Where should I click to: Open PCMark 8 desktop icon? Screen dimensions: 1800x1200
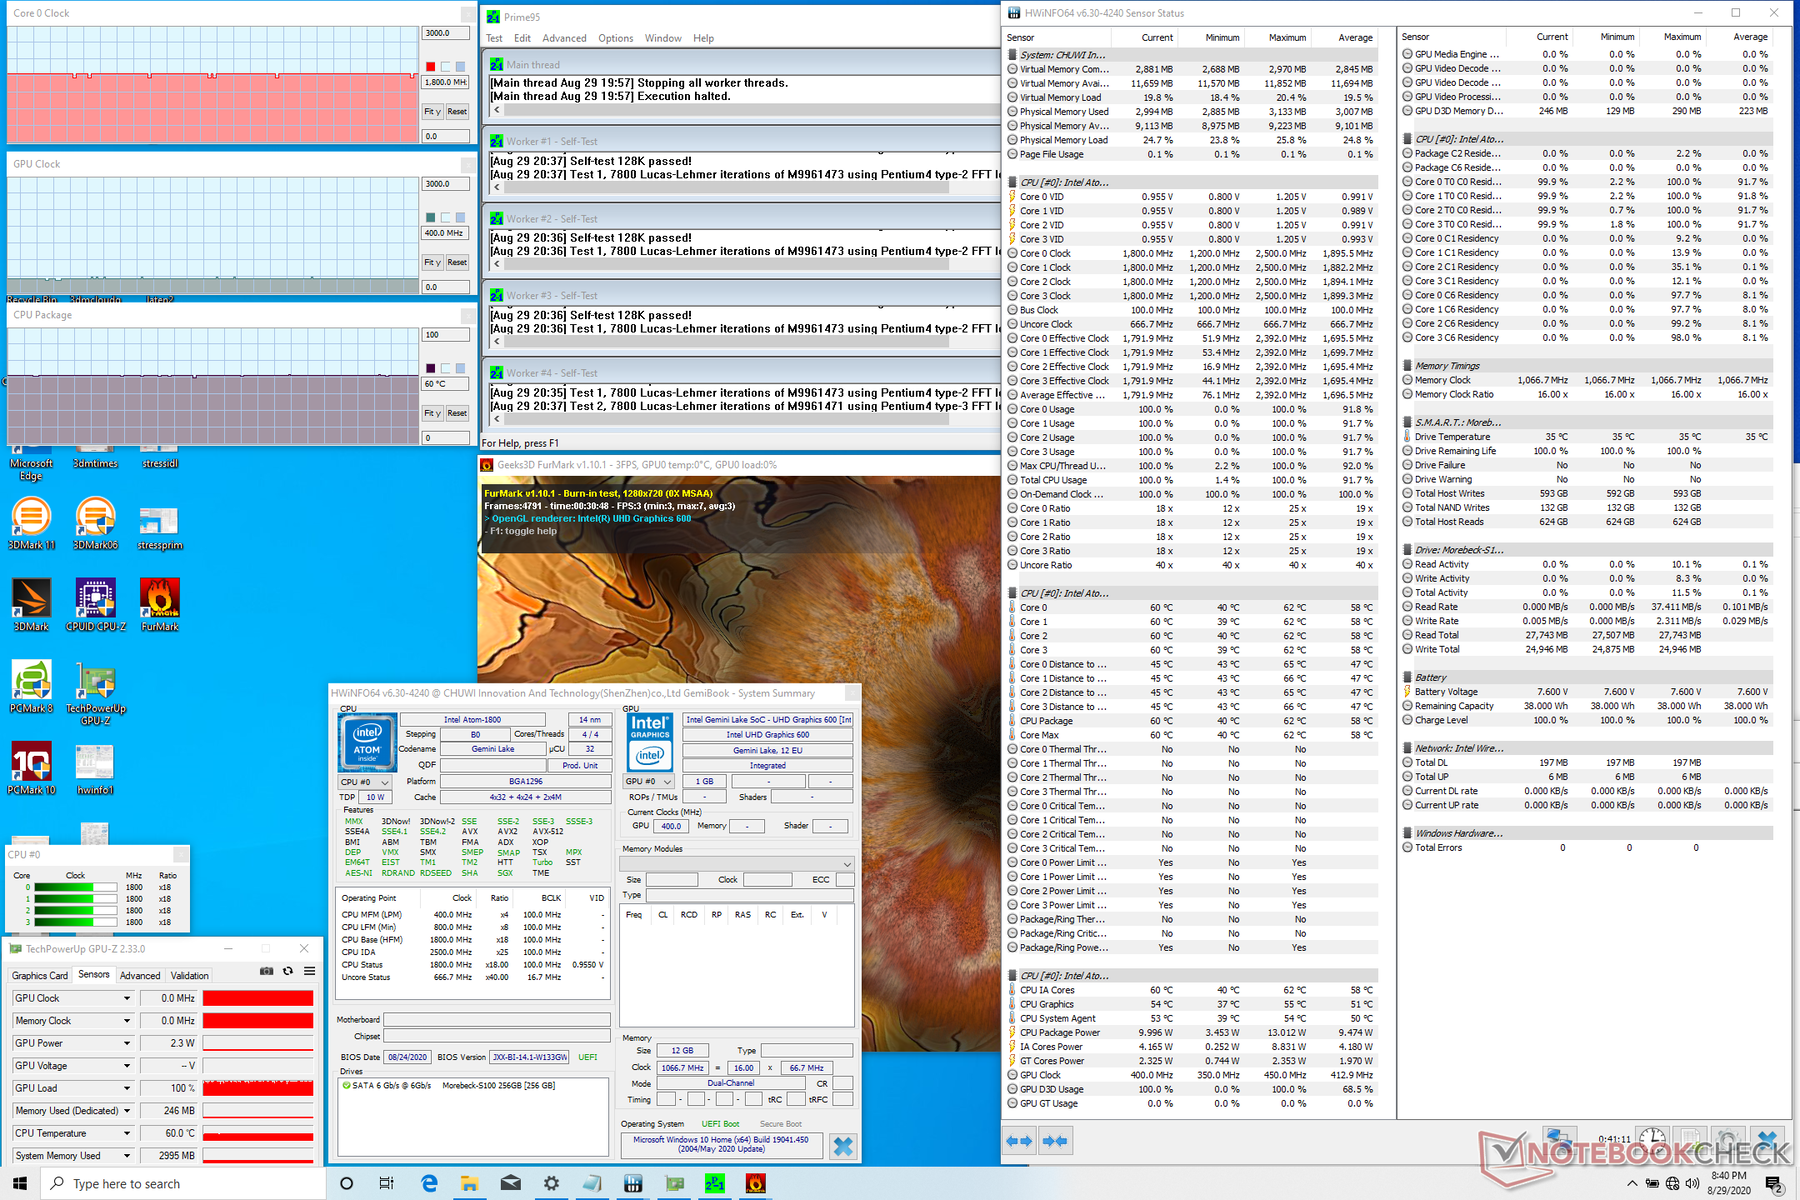[x=32, y=687]
